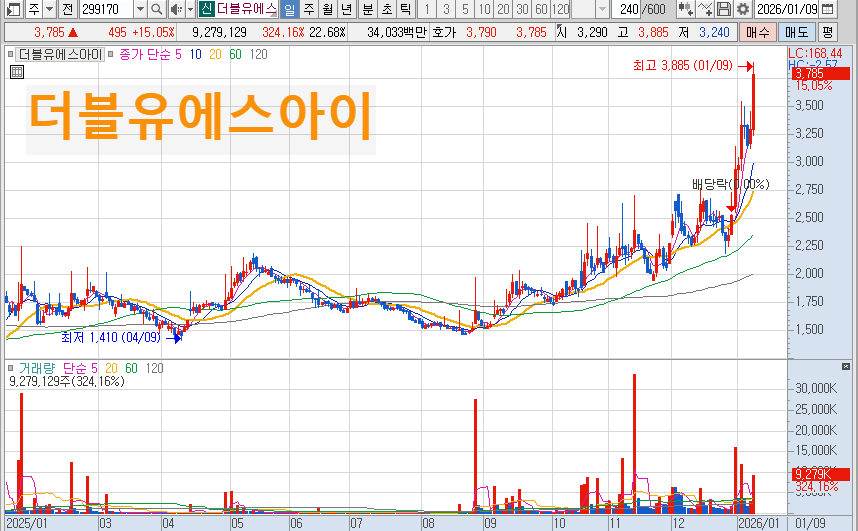Choose the 10 interval button
The width and height of the screenshot is (858, 531).
click(484, 9)
